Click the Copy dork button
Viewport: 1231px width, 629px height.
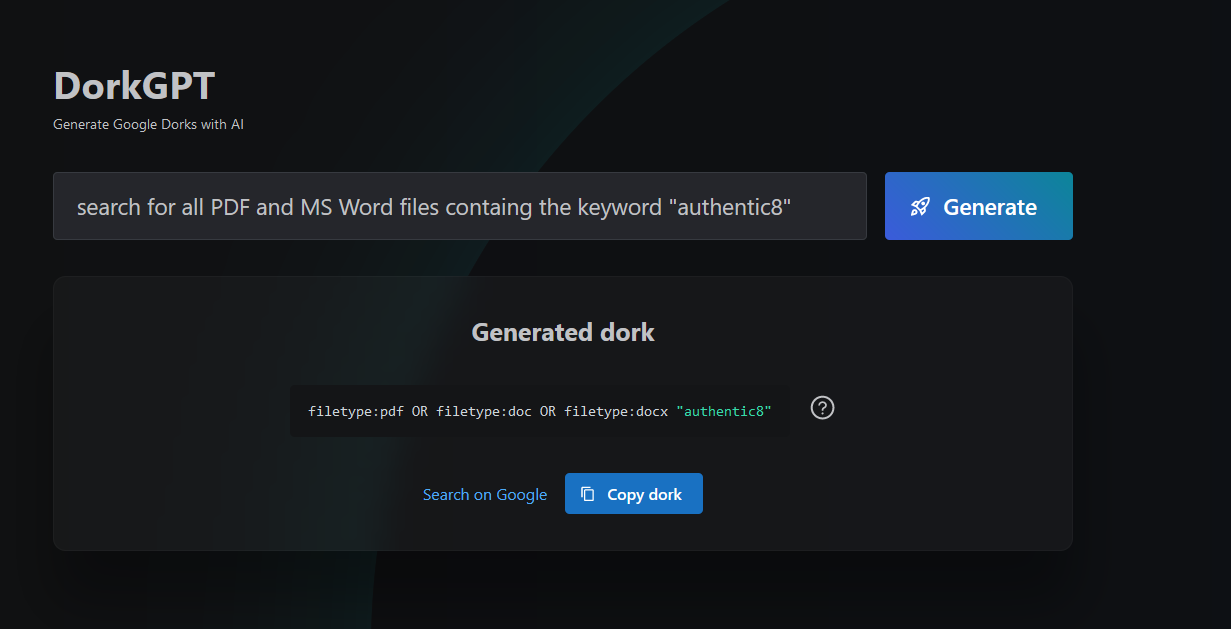(x=634, y=494)
